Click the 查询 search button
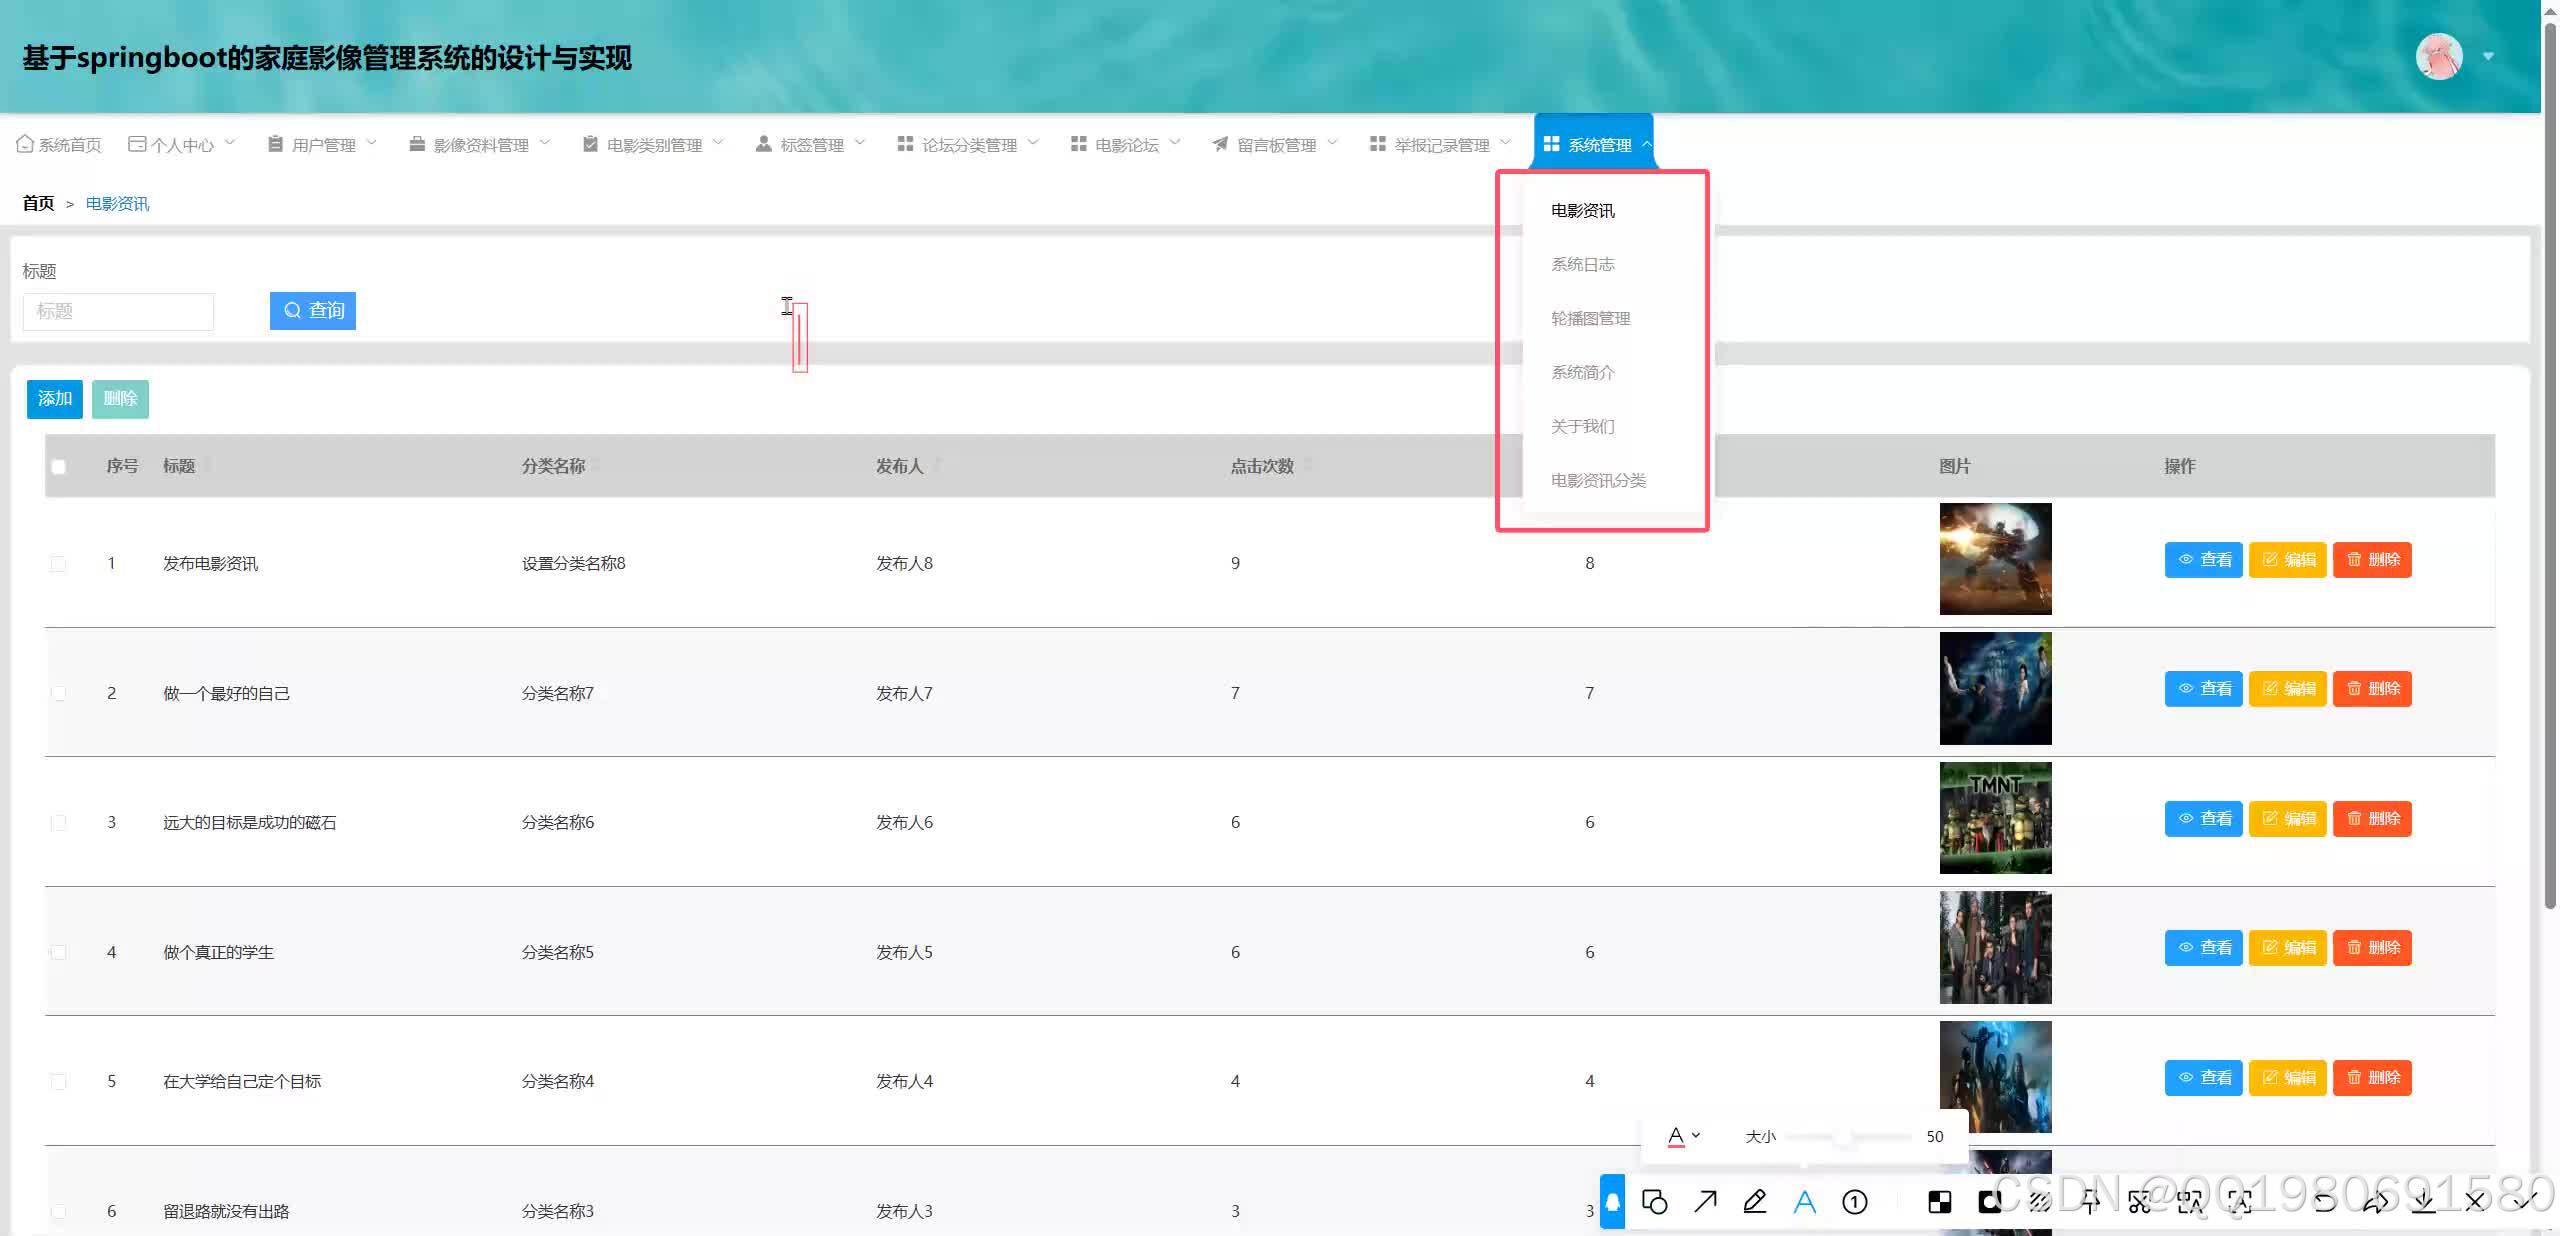 click(312, 310)
